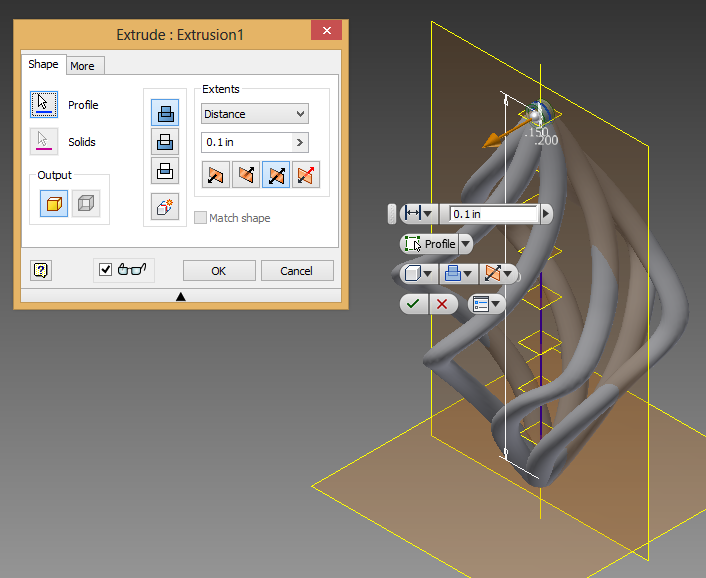
Task: Click the mini-toolbar options list icon
Action: tap(480, 304)
